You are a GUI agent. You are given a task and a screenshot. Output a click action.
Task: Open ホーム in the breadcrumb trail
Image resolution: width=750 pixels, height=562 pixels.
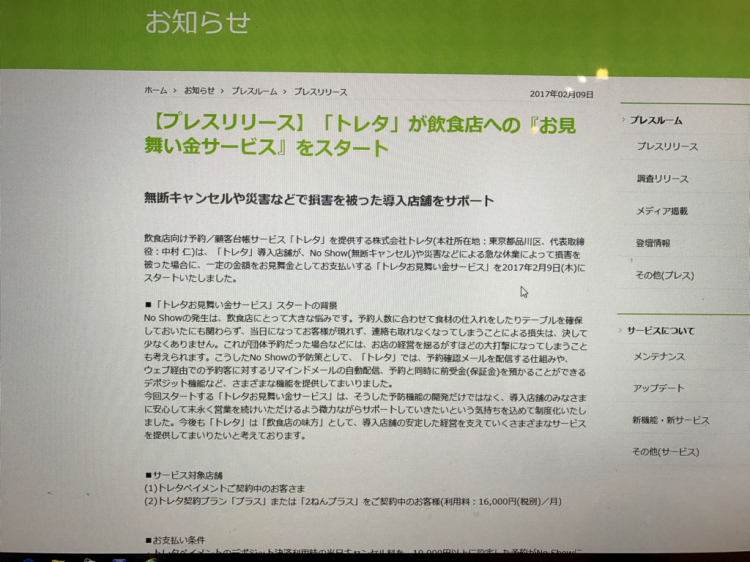[x=155, y=90]
